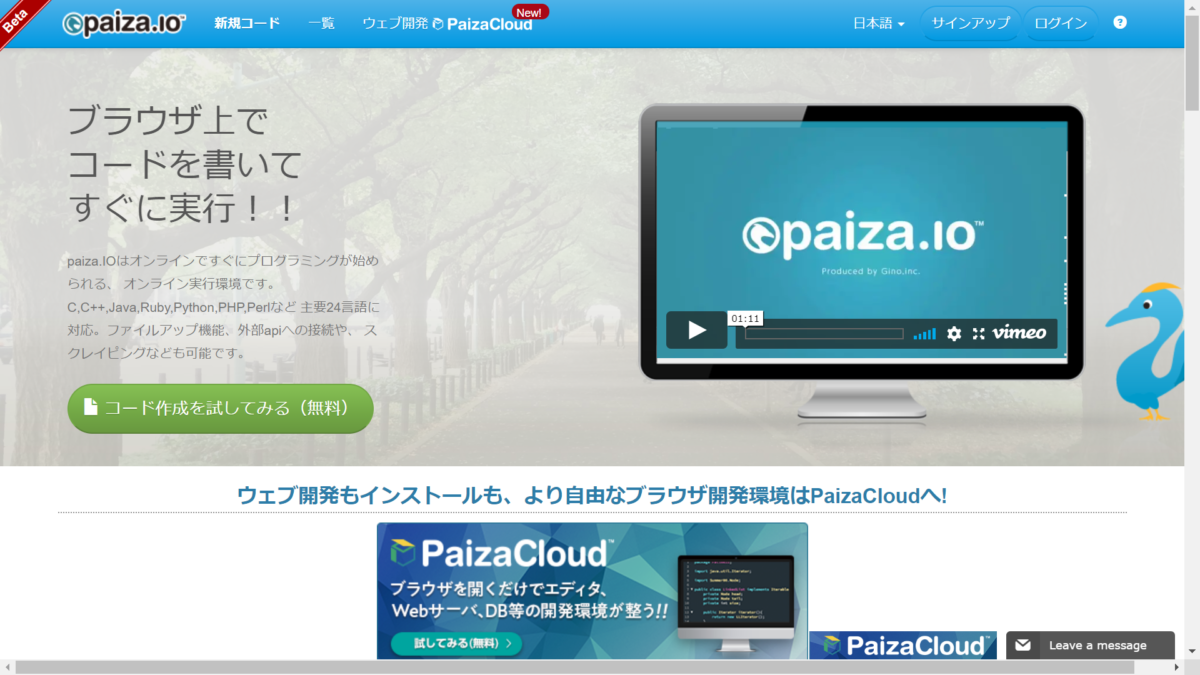
Task: Expand the language selector caret
Action: pos(901,24)
